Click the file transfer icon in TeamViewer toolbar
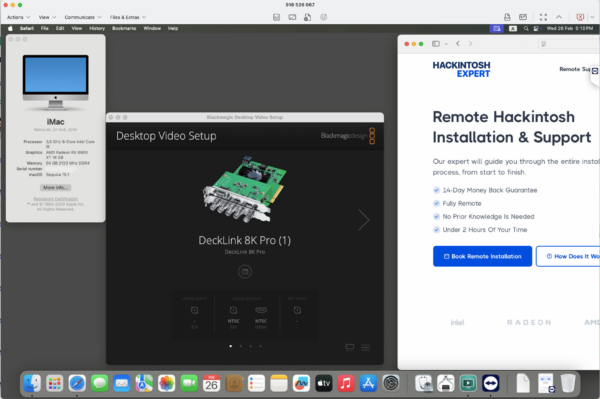This screenshot has width=600, height=399. [308, 17]
